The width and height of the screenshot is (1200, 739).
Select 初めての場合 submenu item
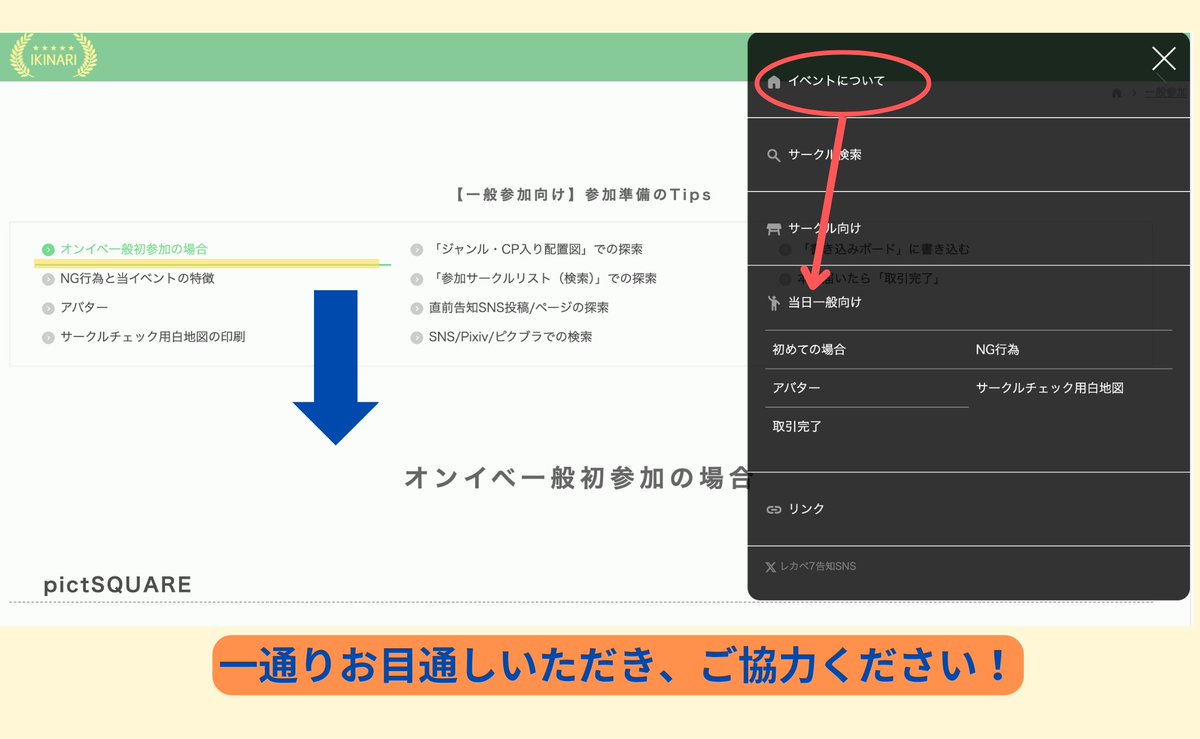tap(809, 350)
